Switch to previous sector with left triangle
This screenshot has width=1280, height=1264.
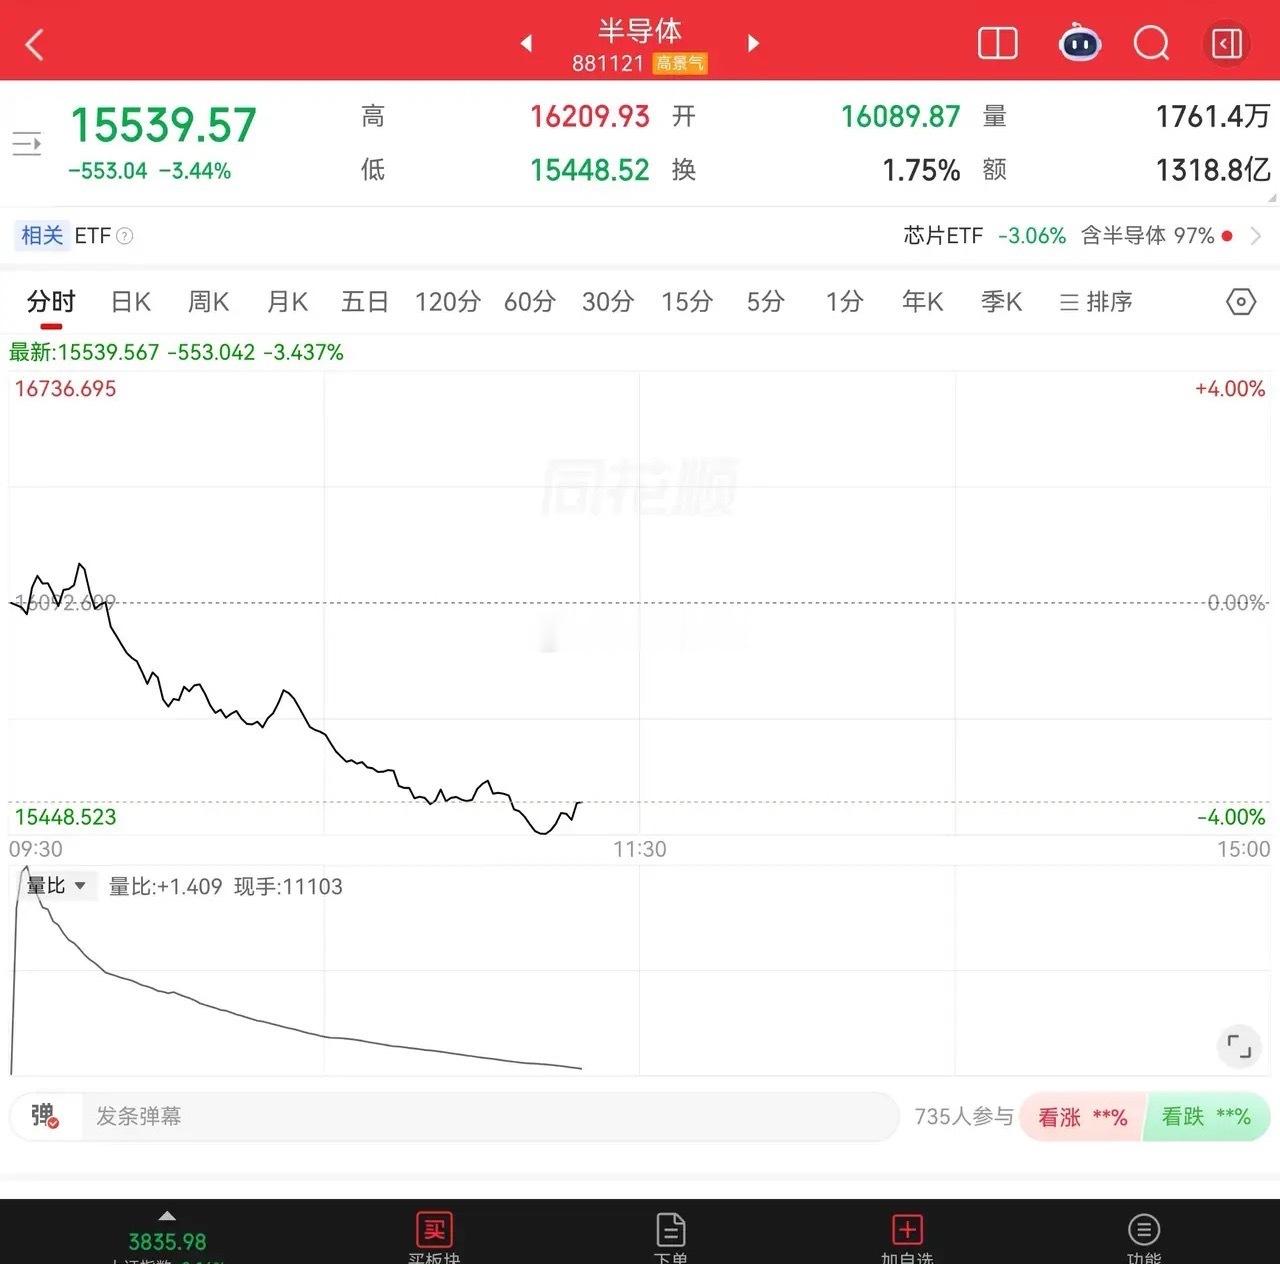[526, 43]
